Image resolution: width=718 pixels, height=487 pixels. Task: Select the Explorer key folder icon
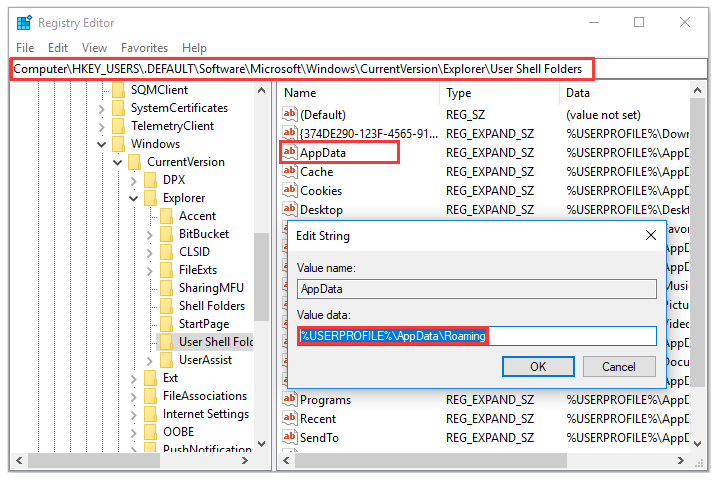pyautogui.click(x=151, y=198)
